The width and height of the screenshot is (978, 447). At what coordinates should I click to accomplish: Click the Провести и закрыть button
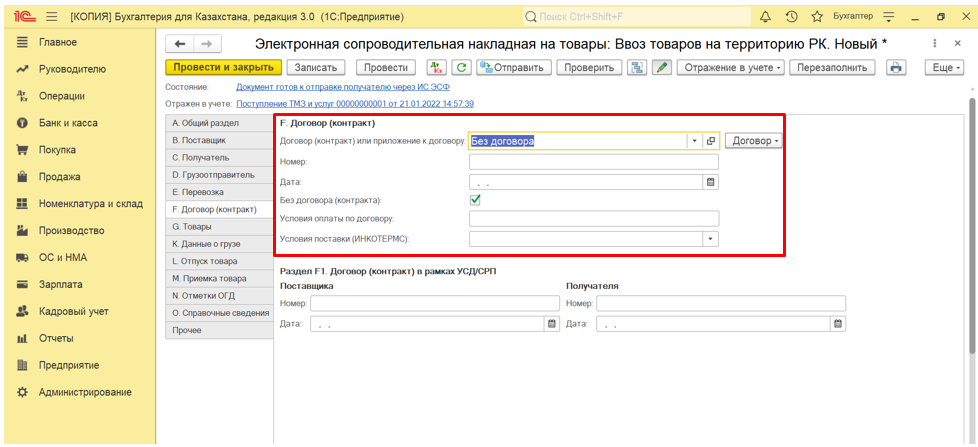point(223,67)
